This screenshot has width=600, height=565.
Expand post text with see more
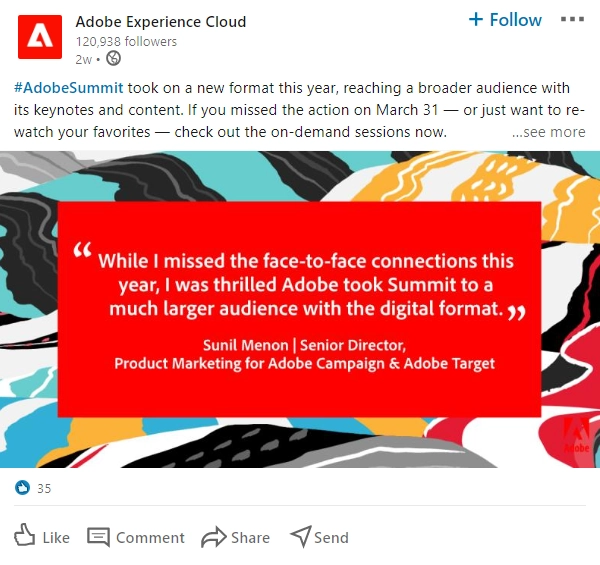549,132
